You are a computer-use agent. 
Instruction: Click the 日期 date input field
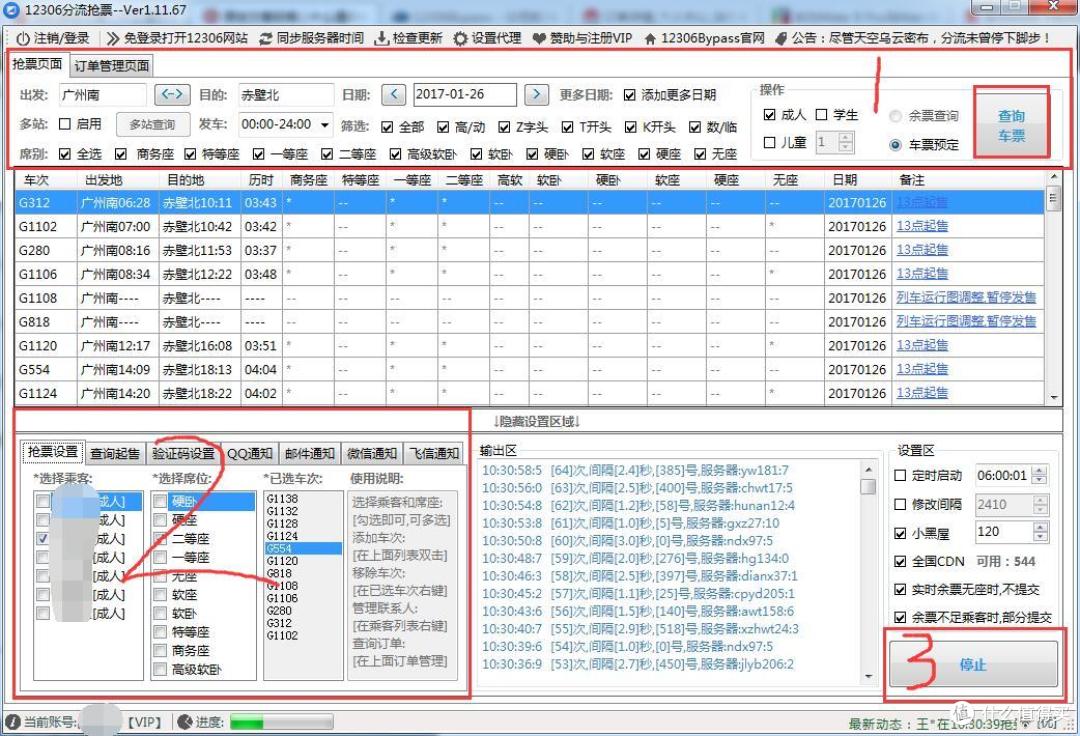(x=465, y=94)
